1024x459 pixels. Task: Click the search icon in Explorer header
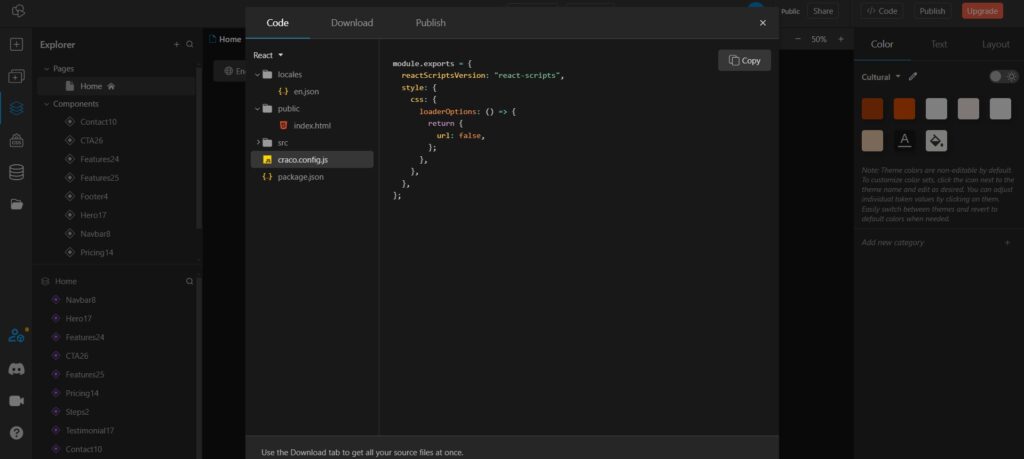coord(189,44)
